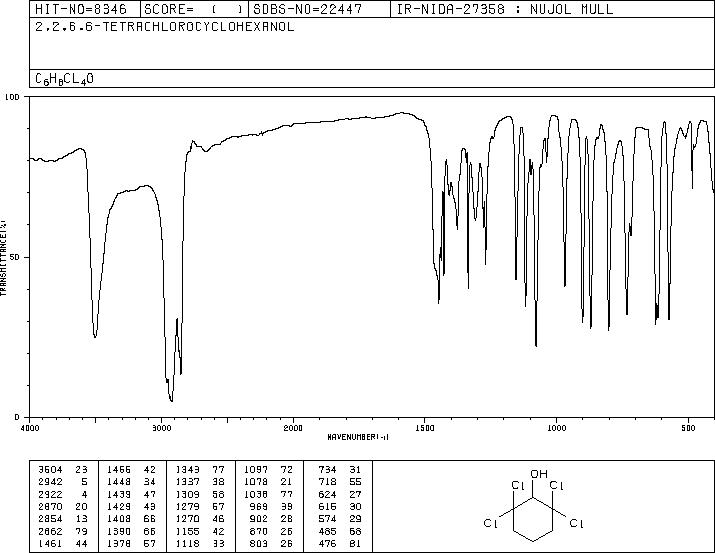Select the 1279 peak entry in the table
Screen dimensions: 715x553
(200, 506)
